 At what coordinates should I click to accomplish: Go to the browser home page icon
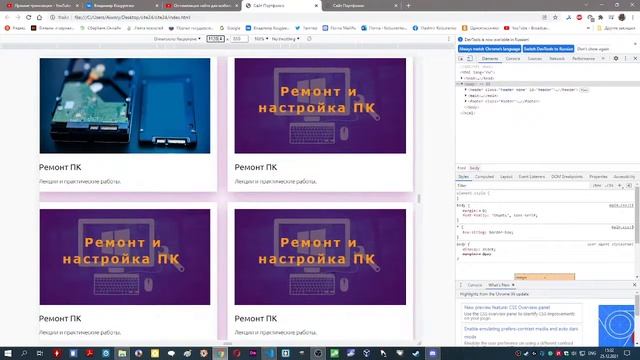tap(40, 17)
